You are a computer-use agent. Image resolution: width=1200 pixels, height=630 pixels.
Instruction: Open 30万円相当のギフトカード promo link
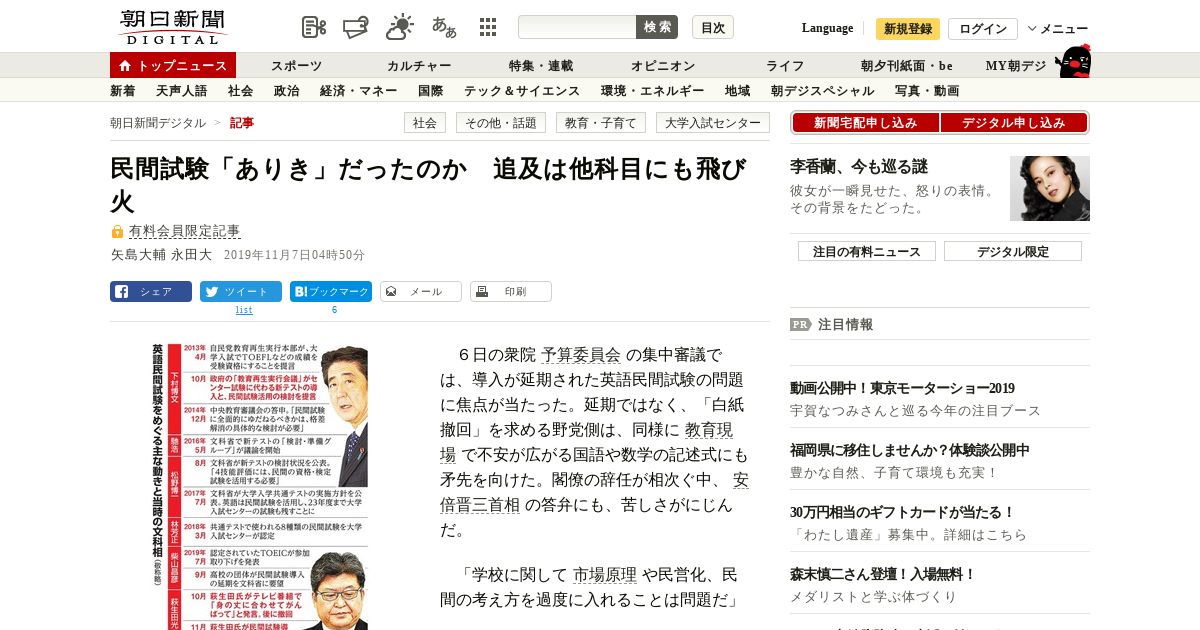point(903,512)
